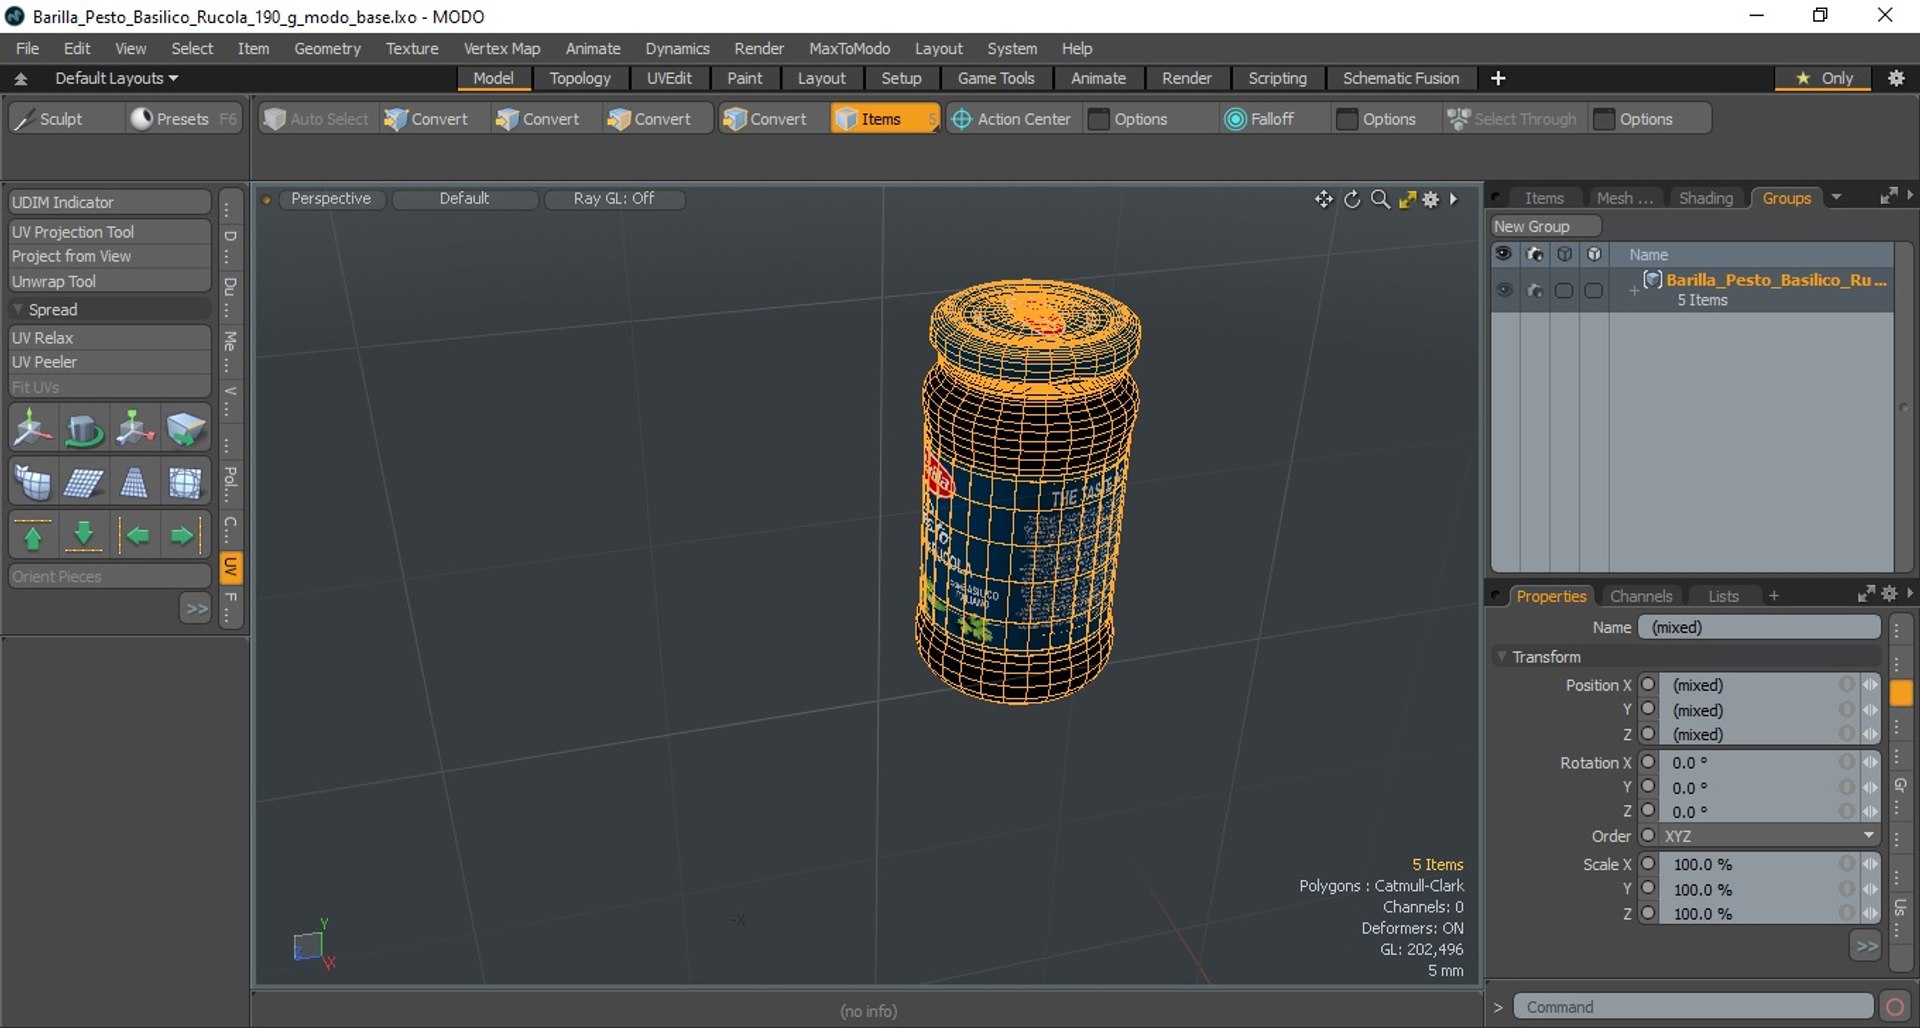1920x1028 pixels.
Task: Open the rotation Order XYZ dropdown
Action: (x=1770, y=836)
